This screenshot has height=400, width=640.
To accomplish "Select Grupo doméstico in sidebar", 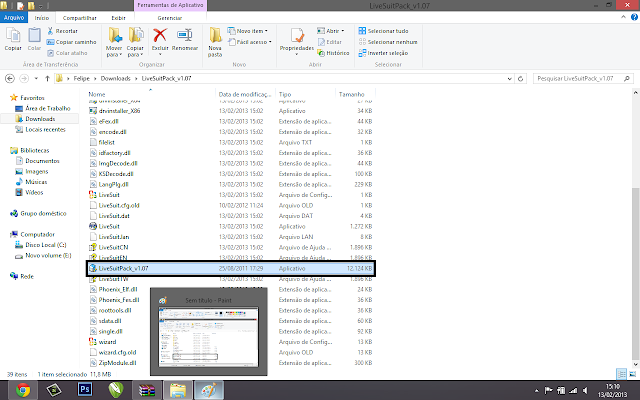I will (38, 213).
